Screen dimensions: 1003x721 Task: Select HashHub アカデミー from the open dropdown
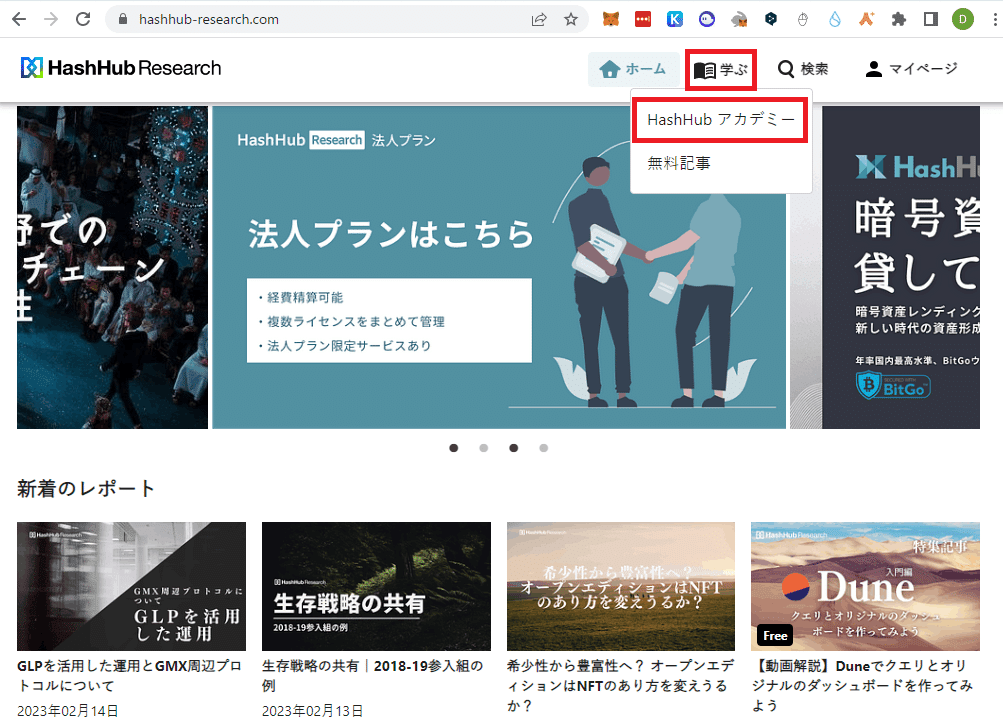coord(719,119)
